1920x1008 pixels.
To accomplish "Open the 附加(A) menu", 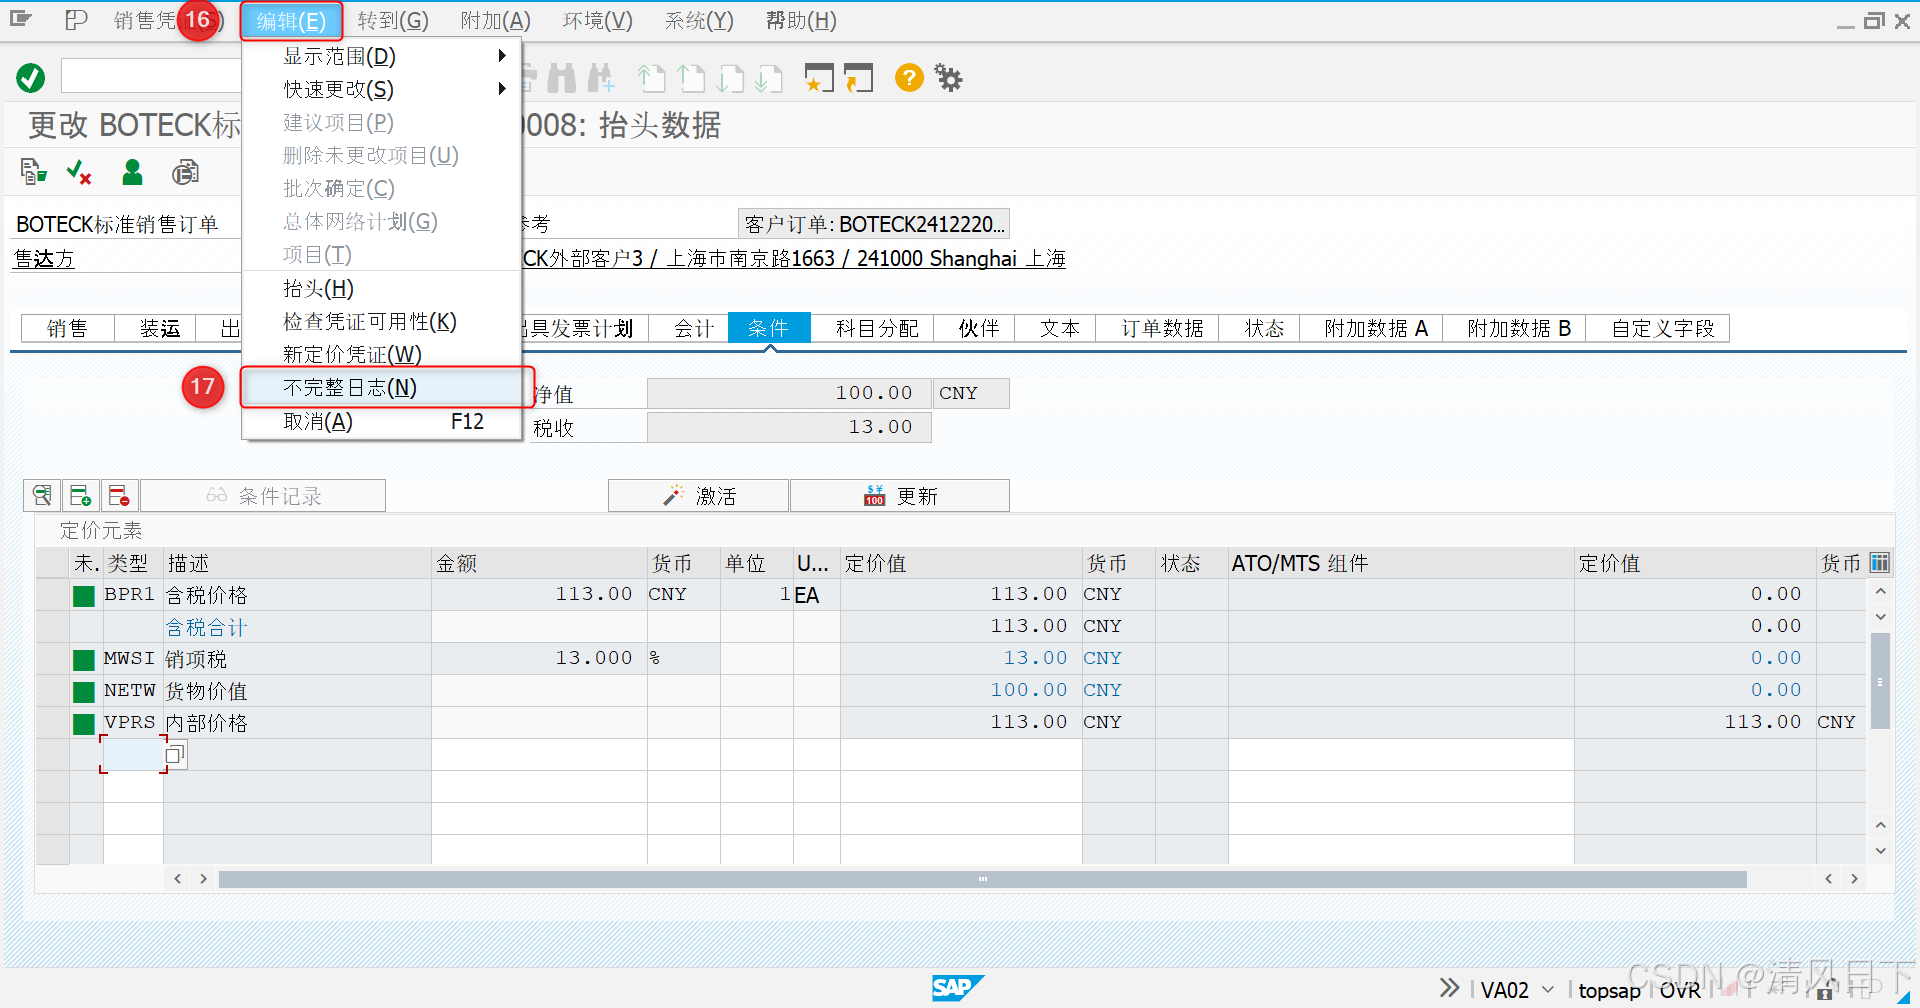I will coord(496,20).
